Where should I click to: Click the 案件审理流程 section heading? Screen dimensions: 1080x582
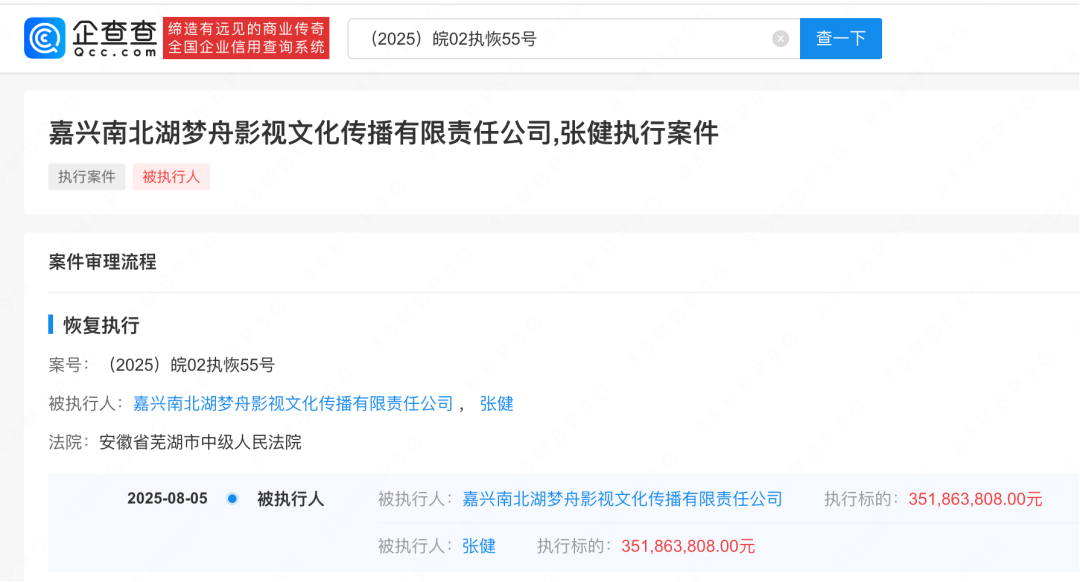(x=102, y=262)
